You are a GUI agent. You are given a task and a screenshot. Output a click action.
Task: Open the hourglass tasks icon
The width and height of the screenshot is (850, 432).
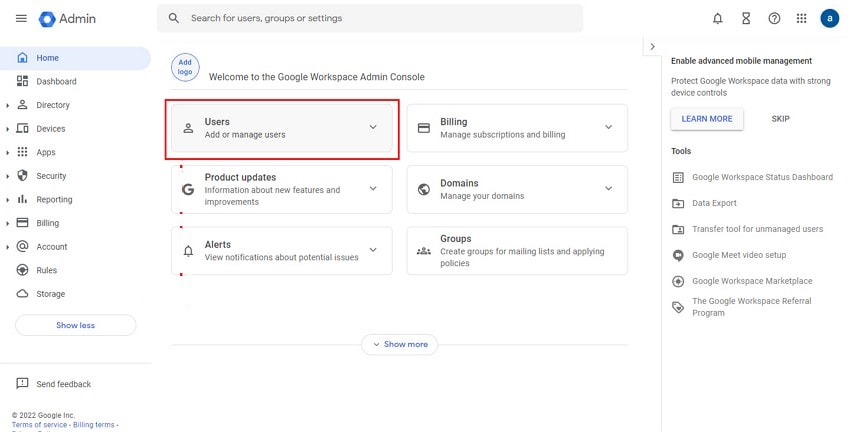(x=745, y=19)
